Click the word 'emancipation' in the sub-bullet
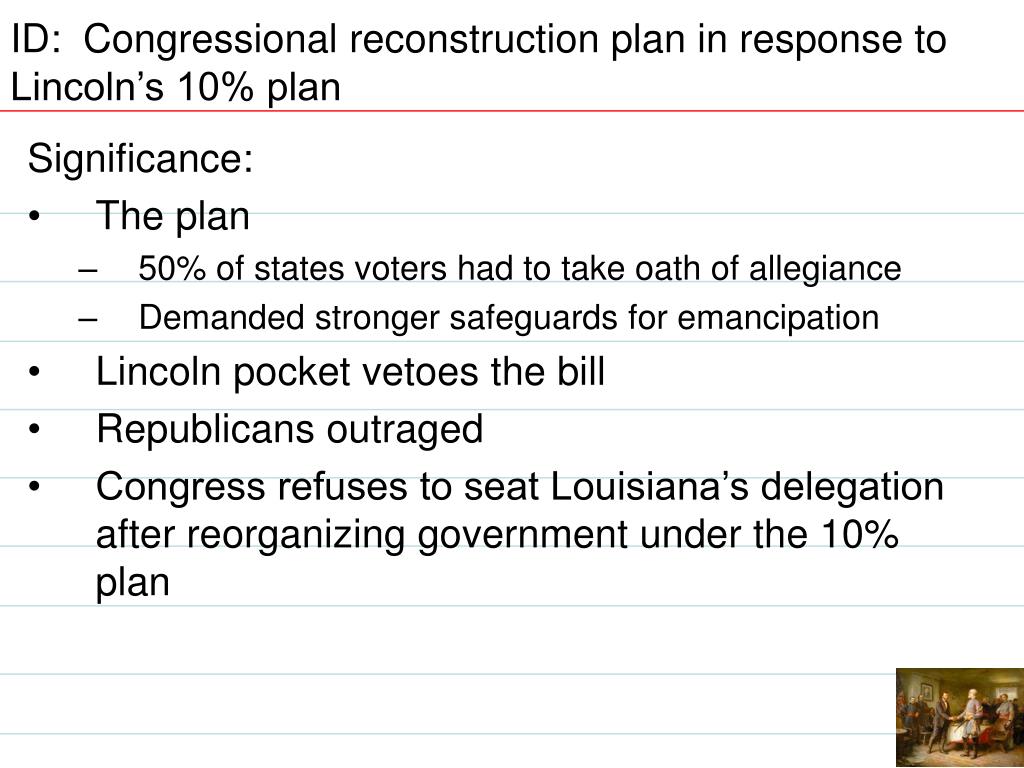 click(778, 319)
